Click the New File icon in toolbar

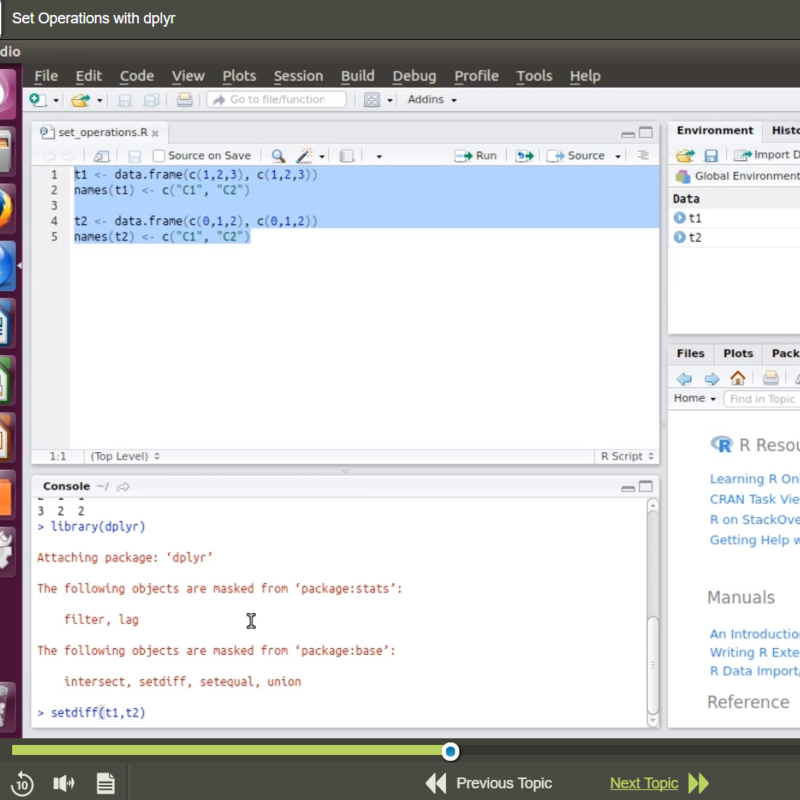coord(38,99)
